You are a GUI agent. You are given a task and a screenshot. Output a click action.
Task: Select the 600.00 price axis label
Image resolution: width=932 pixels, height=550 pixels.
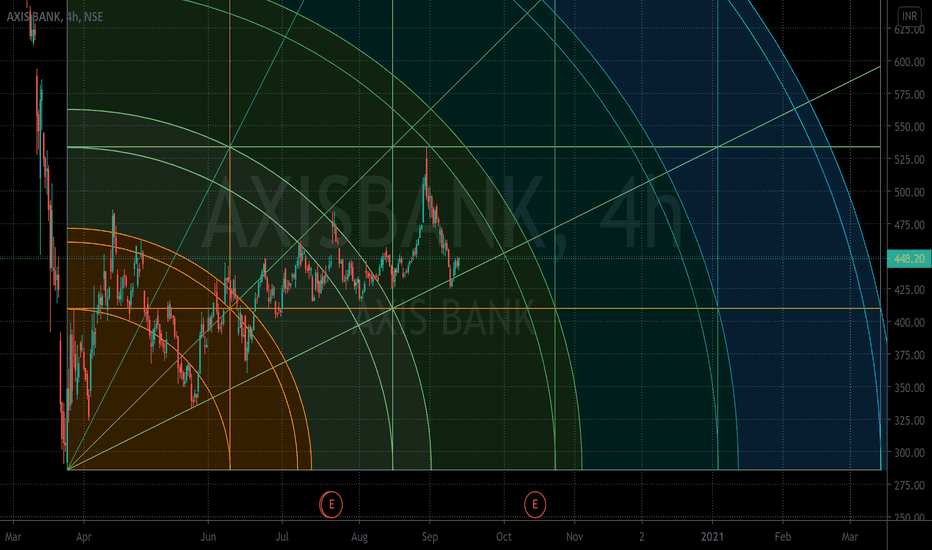(909, 62)
